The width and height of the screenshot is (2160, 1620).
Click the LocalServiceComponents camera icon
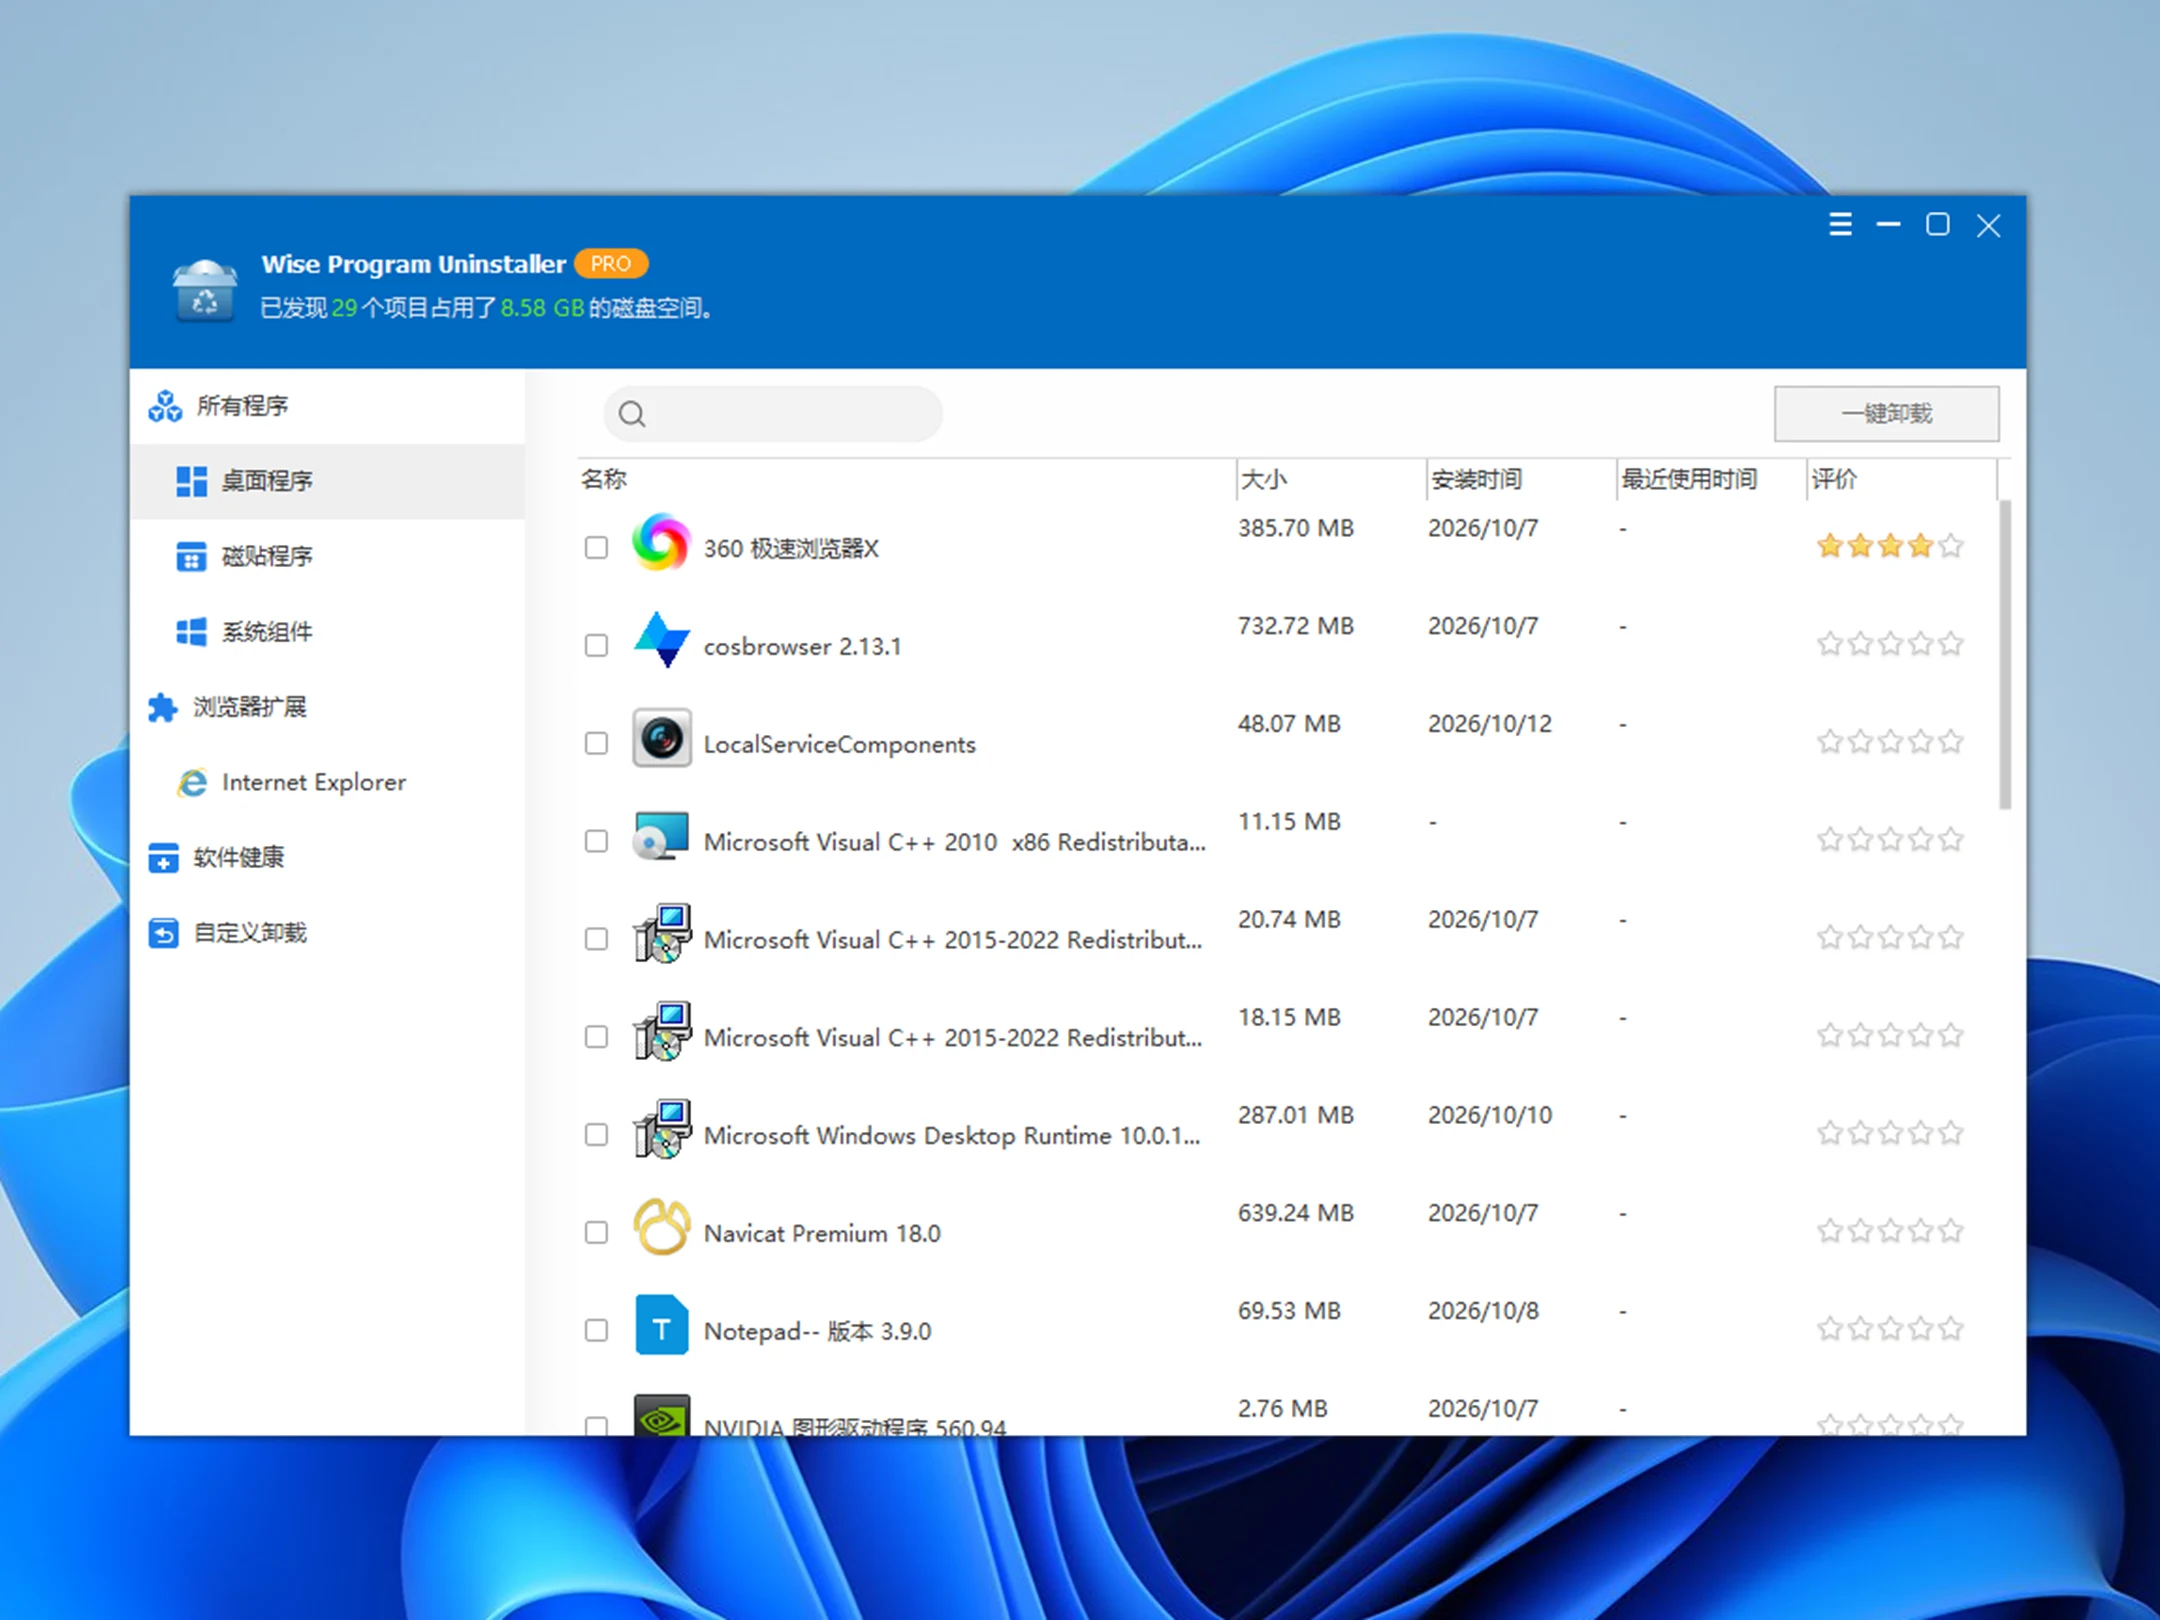(x=660, y=739)
